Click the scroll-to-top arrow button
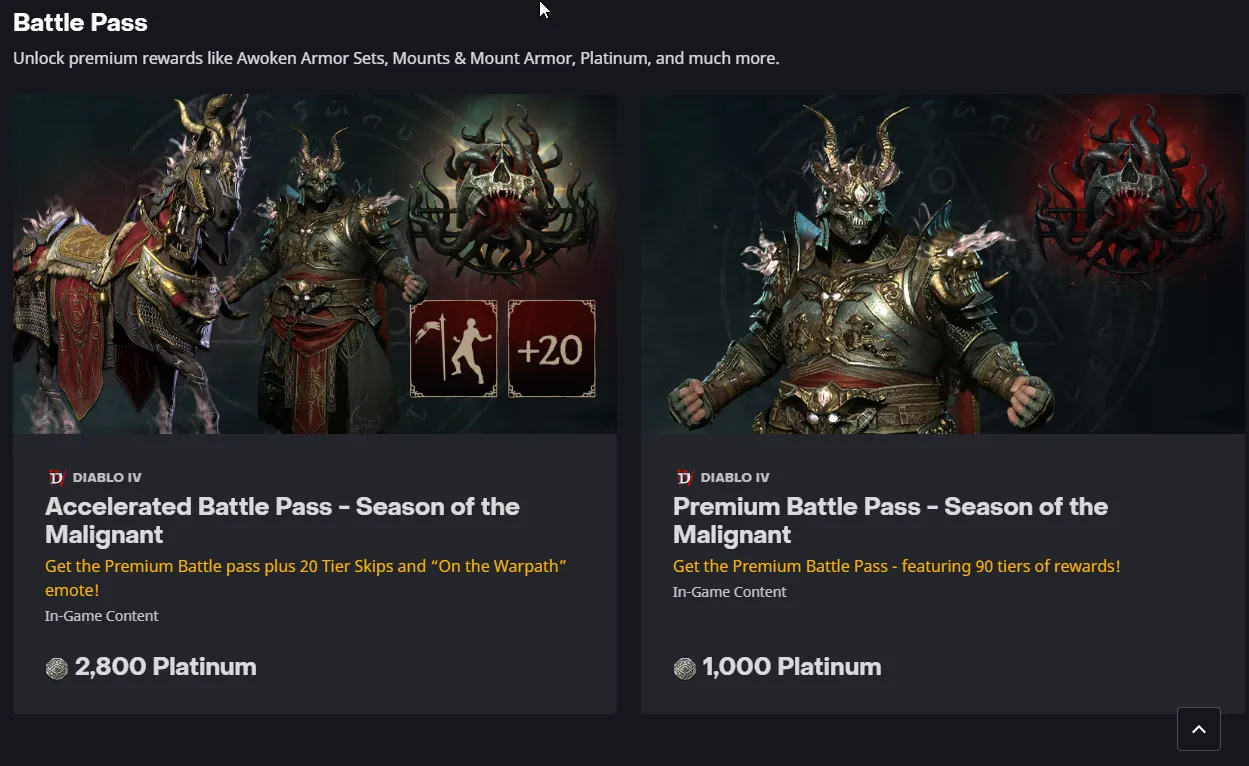The width and height of the screenshot is (1249, 766). (x=1198, y=729)
